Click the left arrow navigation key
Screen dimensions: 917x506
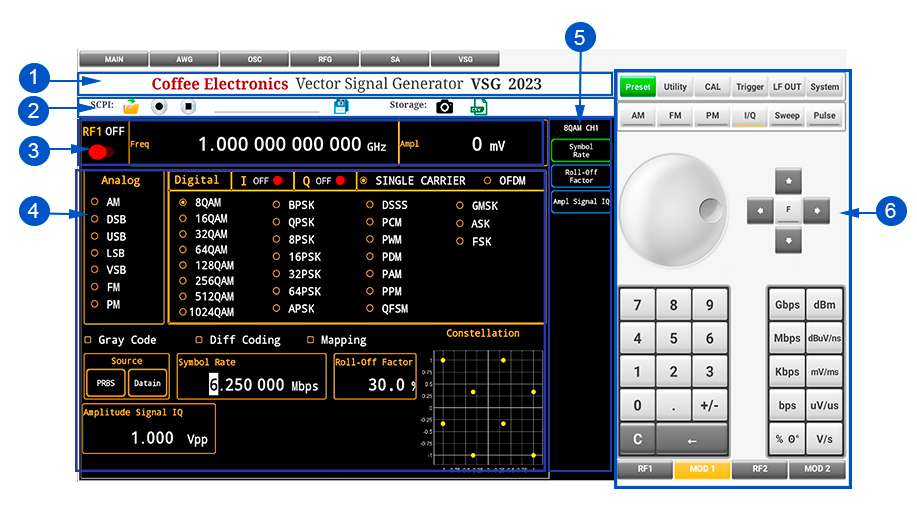click(760, 211)
